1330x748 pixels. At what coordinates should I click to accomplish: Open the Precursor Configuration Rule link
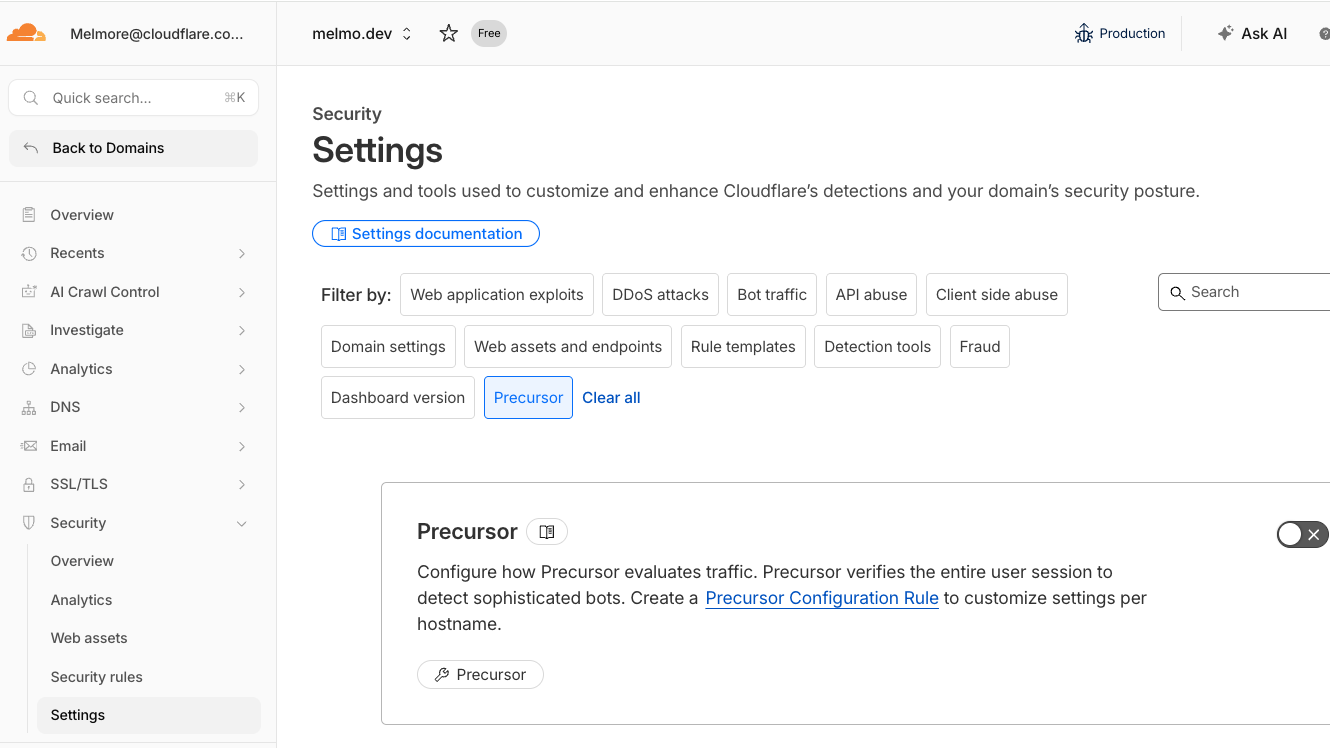tap(822, 598)
